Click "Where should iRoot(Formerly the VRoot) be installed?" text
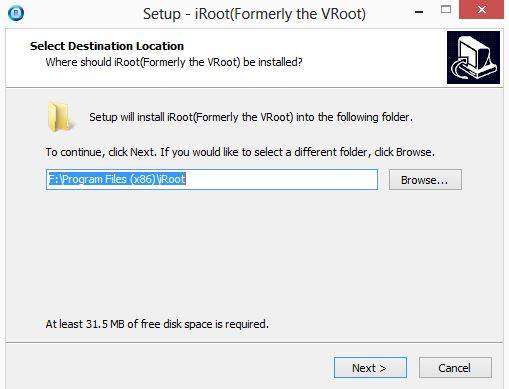The width and height of the screenshot is (509, 389). pos(174,62)
